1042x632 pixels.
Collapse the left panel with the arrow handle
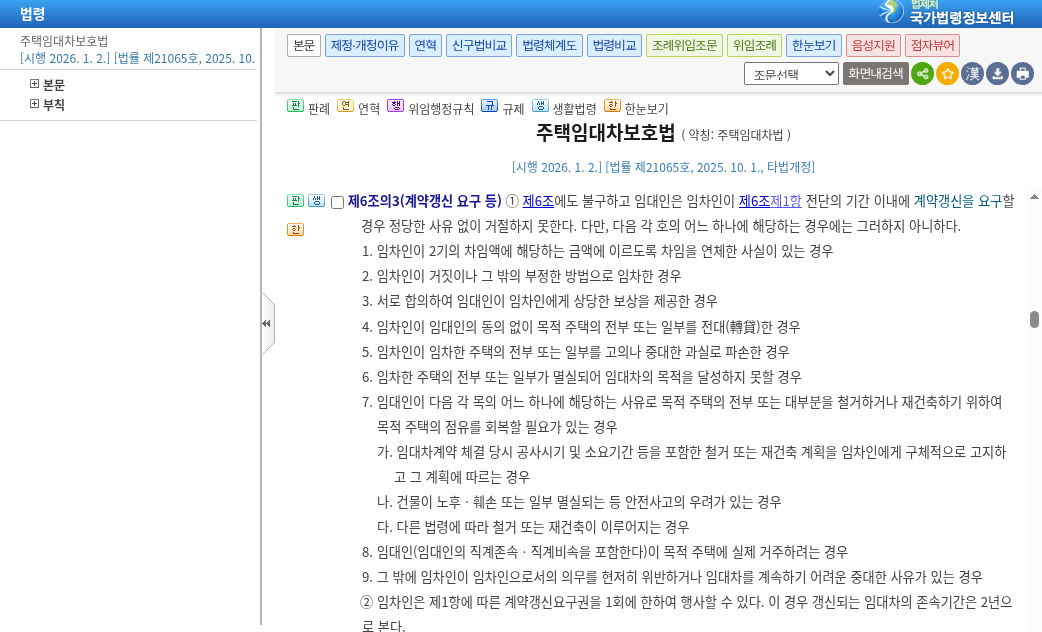267,324
